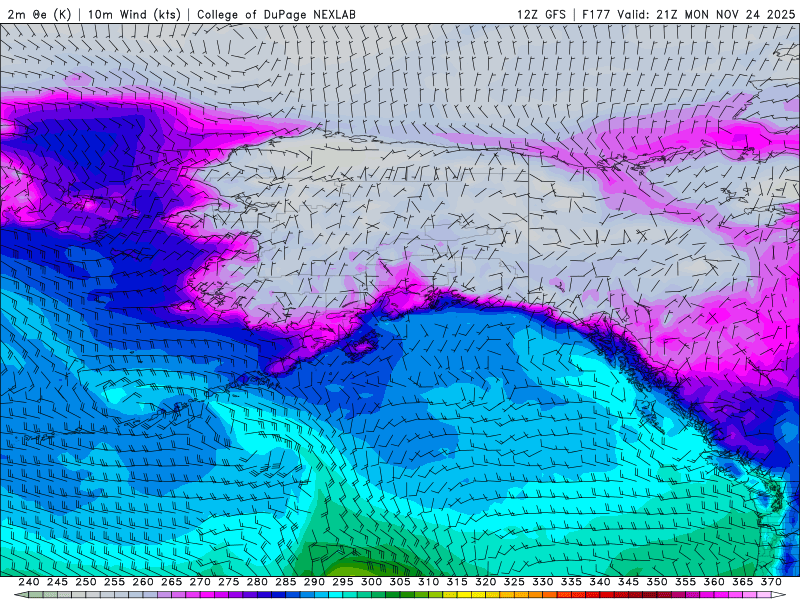Click the 240 colorbar label
The width and height of the screenshot is (800, 600).
(29, 582)
